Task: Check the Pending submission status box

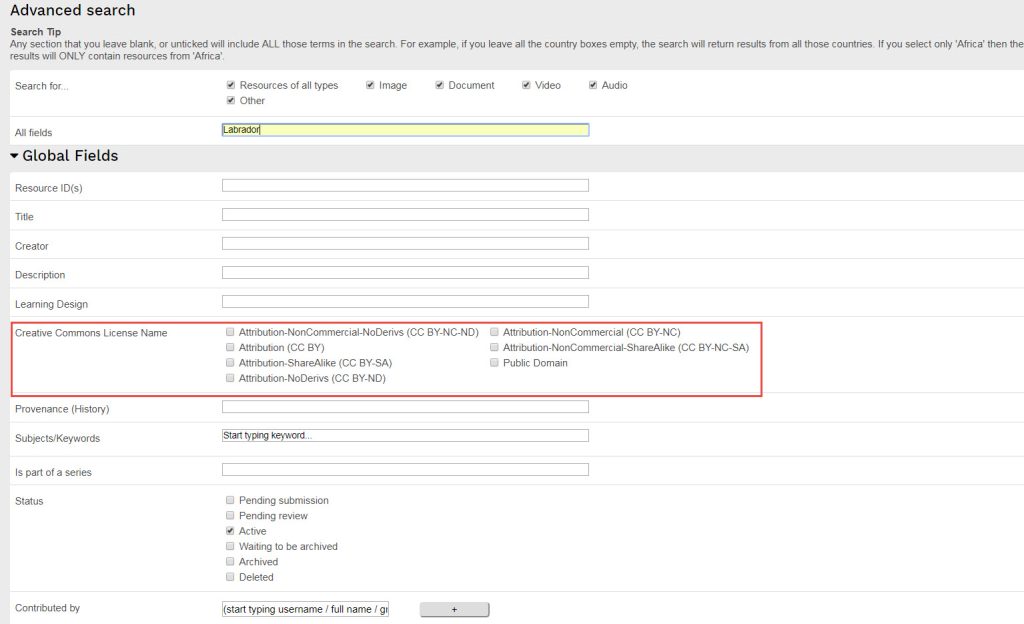Action: tap(230, 500)
